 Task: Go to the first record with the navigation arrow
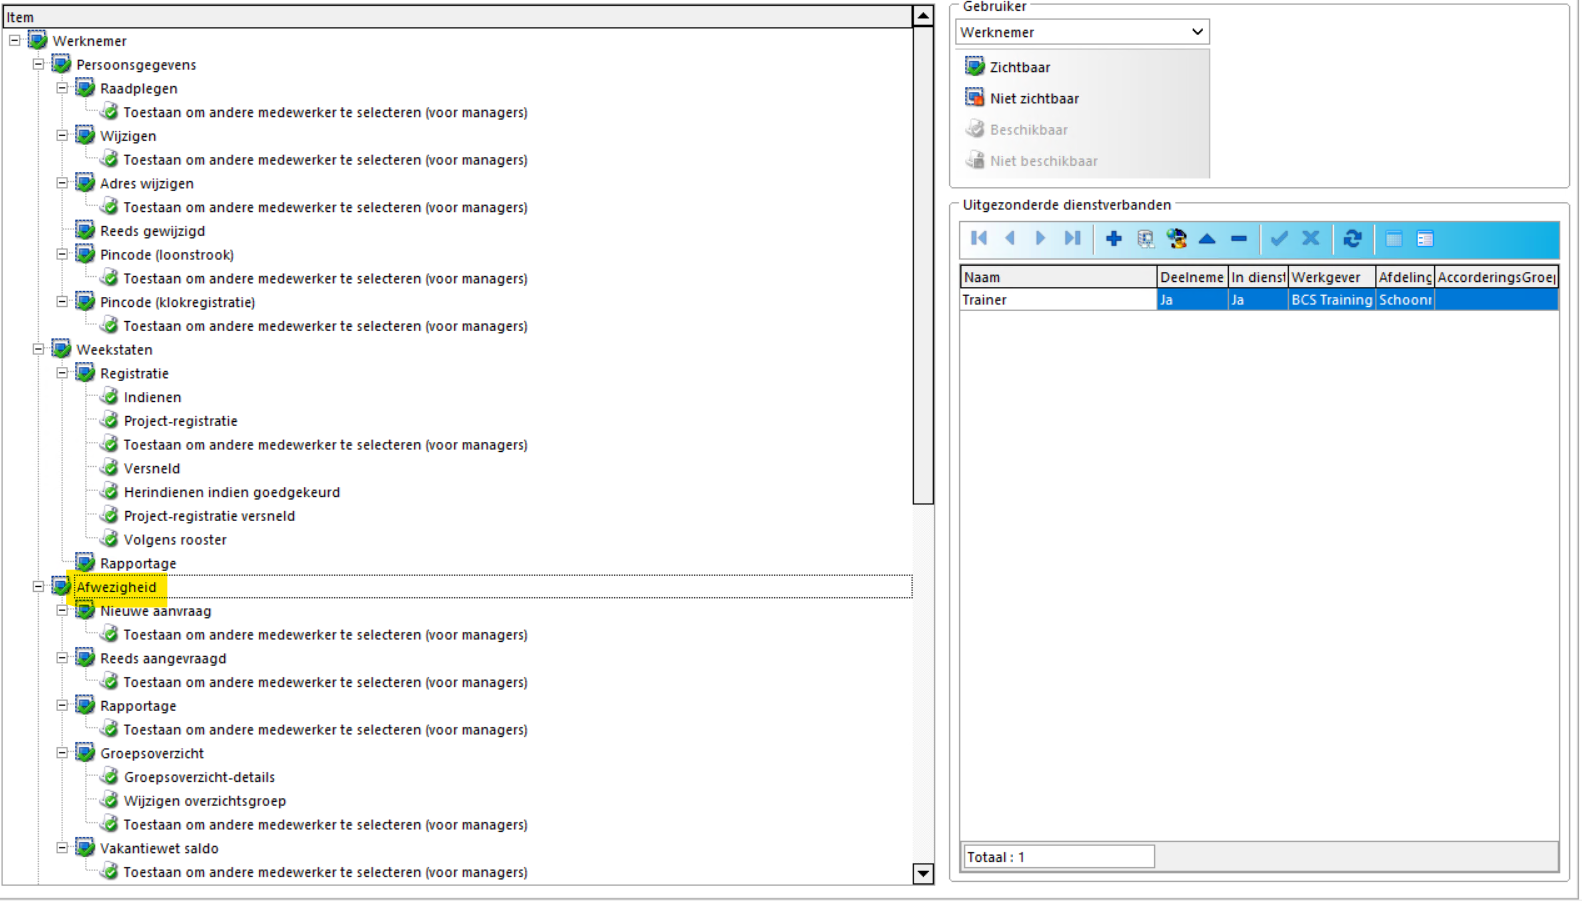point(979,239)
